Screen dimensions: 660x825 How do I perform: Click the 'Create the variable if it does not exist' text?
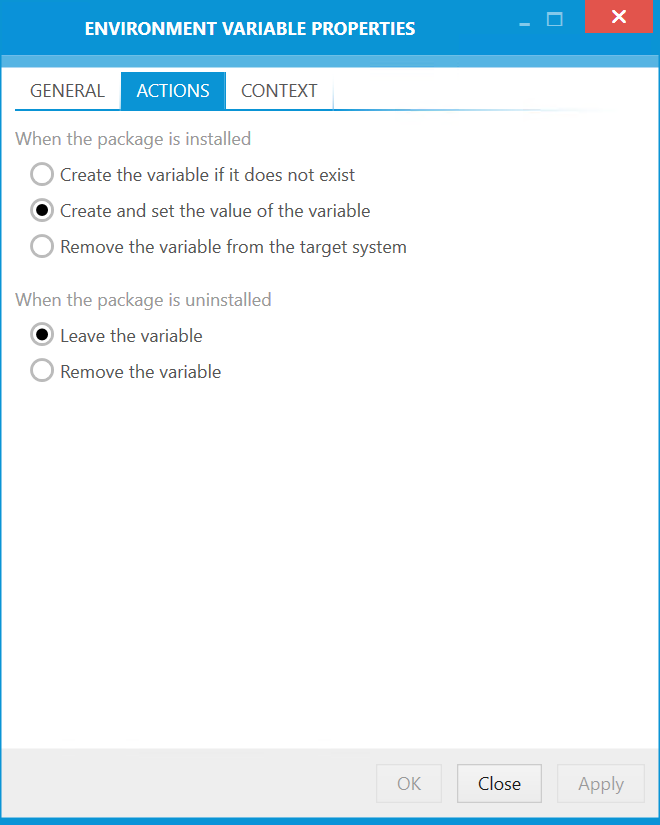click(x=208, y=175)
